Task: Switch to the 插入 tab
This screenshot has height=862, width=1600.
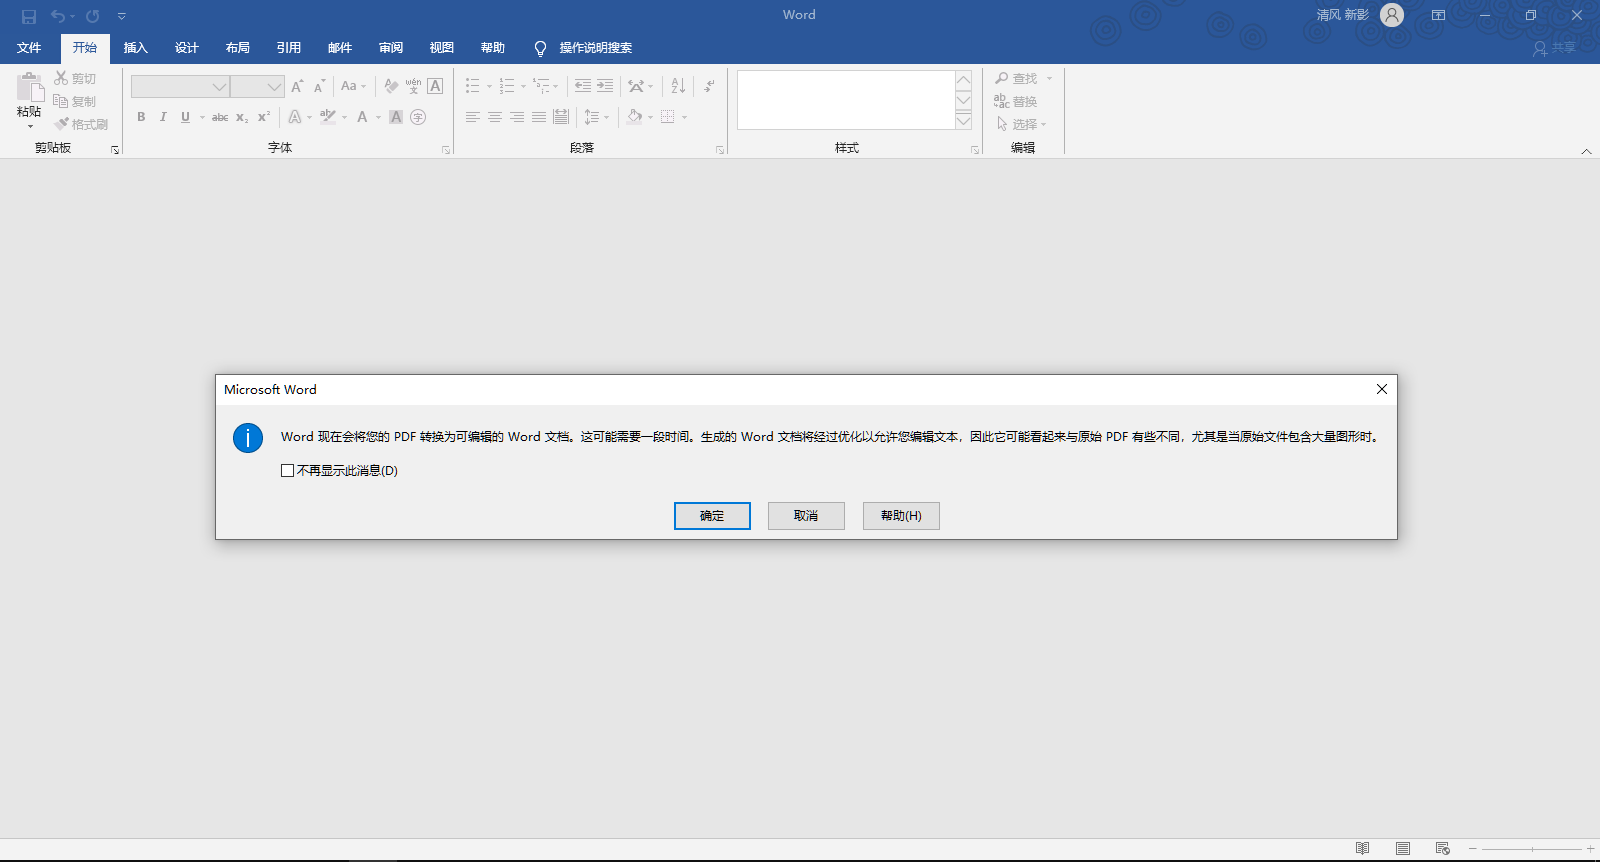Action: [135, 48]
